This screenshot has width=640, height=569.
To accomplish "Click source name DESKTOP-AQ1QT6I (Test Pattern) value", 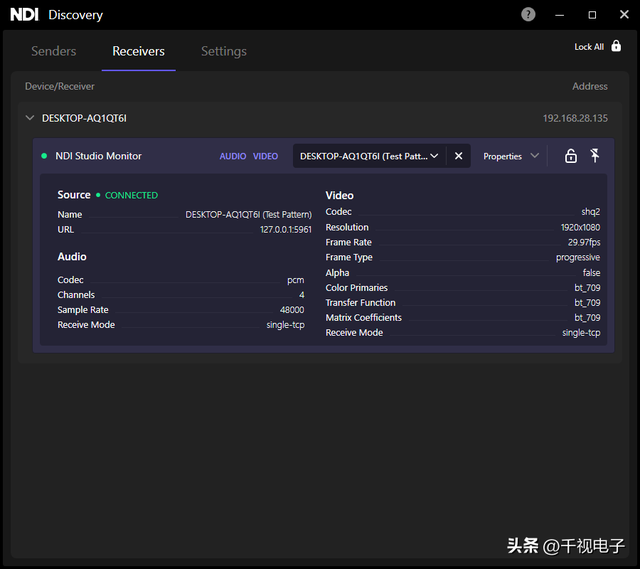I will (x=249, y=215).
